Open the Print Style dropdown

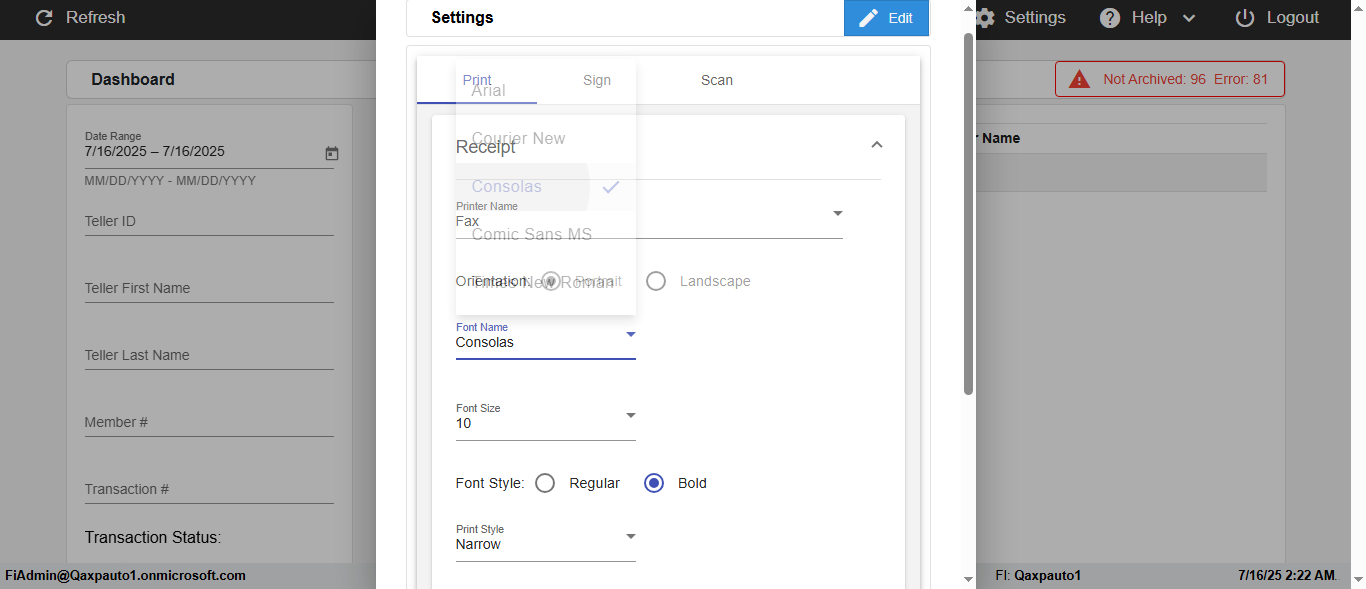click(630, 536)
